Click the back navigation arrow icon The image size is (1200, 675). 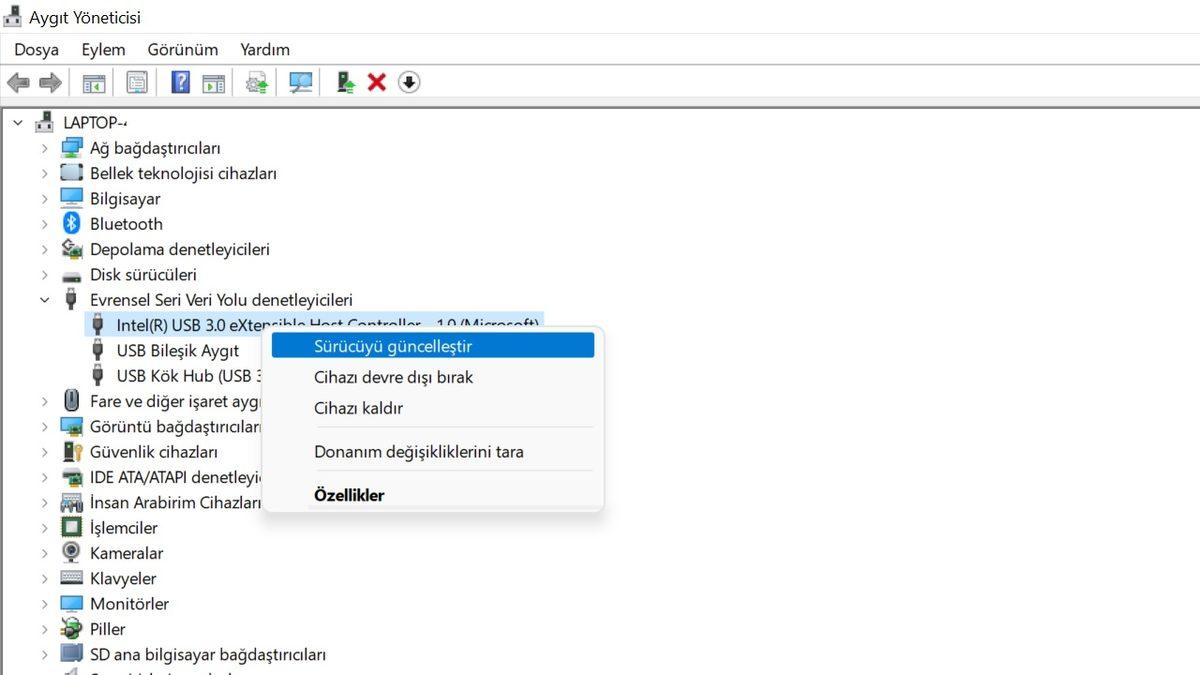pyautogui.click(x=17, y=82)
